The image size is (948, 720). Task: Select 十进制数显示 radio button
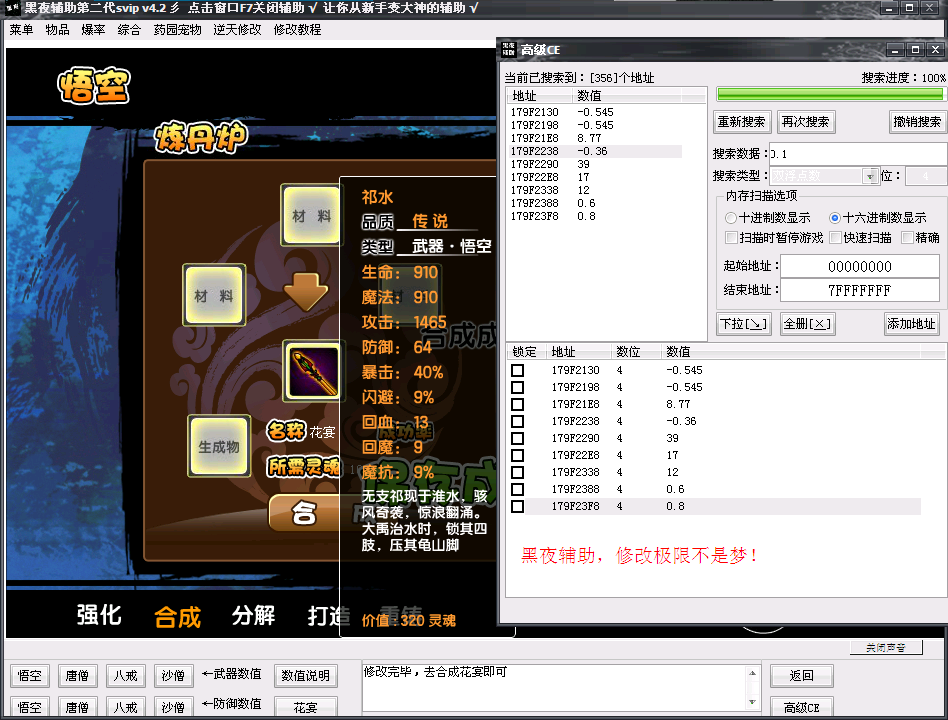[x=731, y=218]
